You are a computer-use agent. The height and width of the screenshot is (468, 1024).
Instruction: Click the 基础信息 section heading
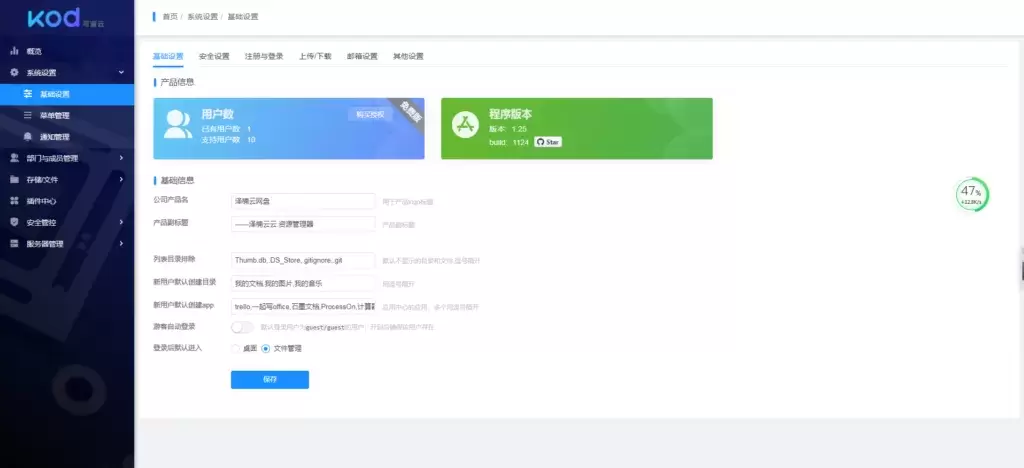point(177,180)
